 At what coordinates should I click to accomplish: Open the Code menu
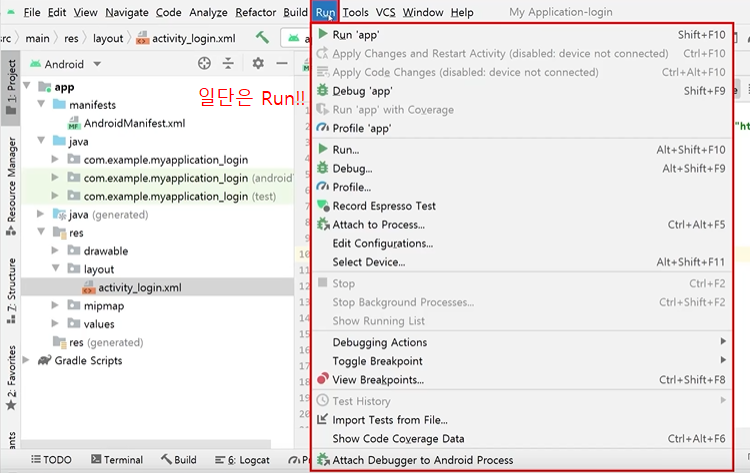pyautogui.click(x=168, y=12)
